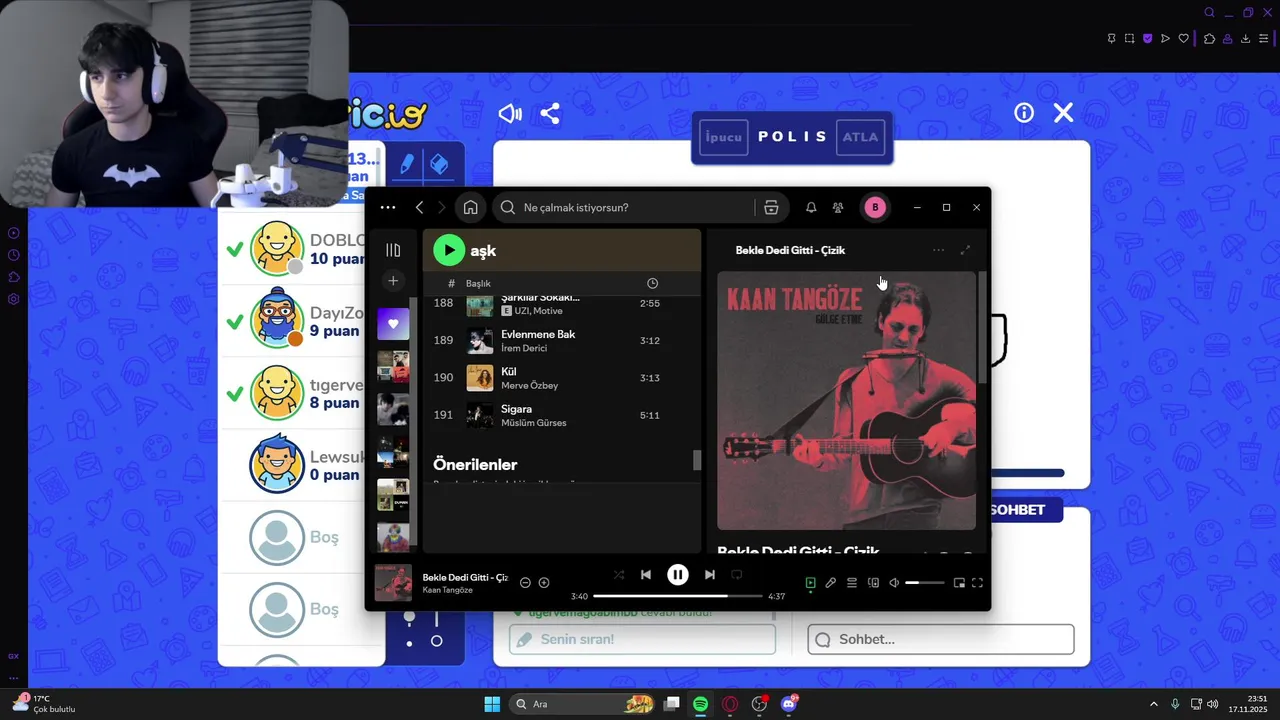Open Opera GX easy setup sliders icon
Viewport: 1280px width, 720px height.
tap(1264, 39)
